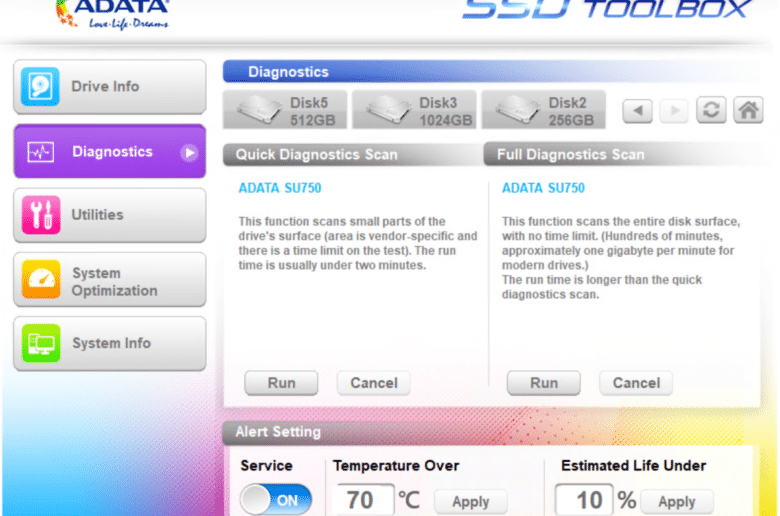Click the System Info computer icon
The width and height of the screenshot is (780, 516).
click(x=41, y=343)
